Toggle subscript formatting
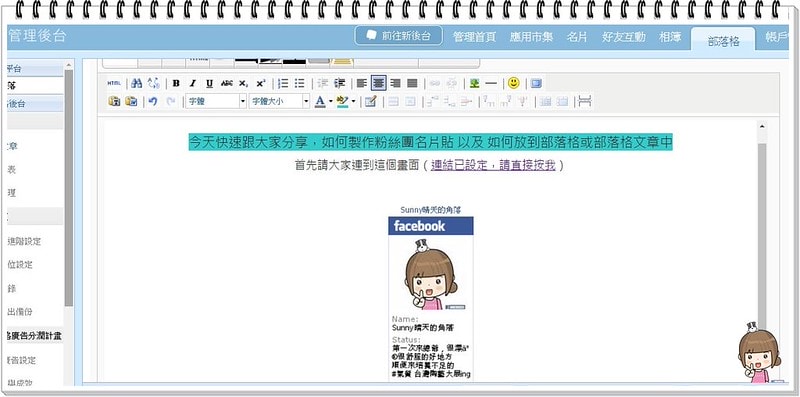 point(244,83)
